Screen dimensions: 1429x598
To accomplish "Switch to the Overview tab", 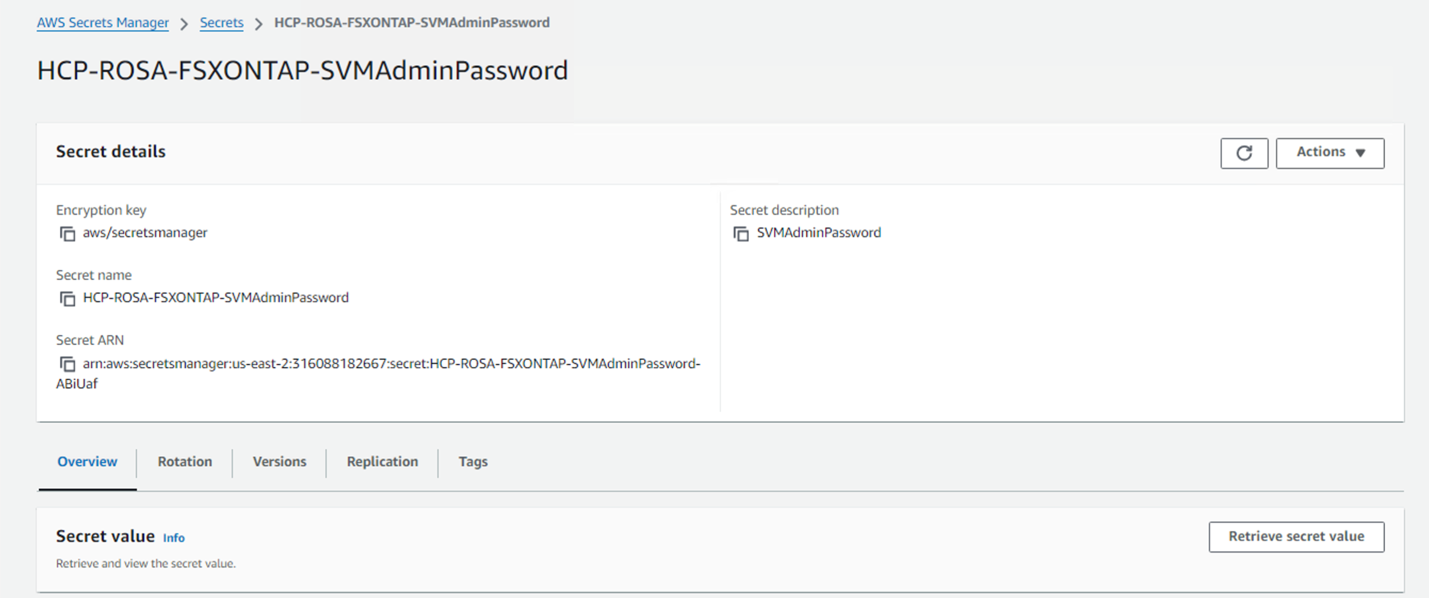I will pyautogui.click(x=87, y=462).
